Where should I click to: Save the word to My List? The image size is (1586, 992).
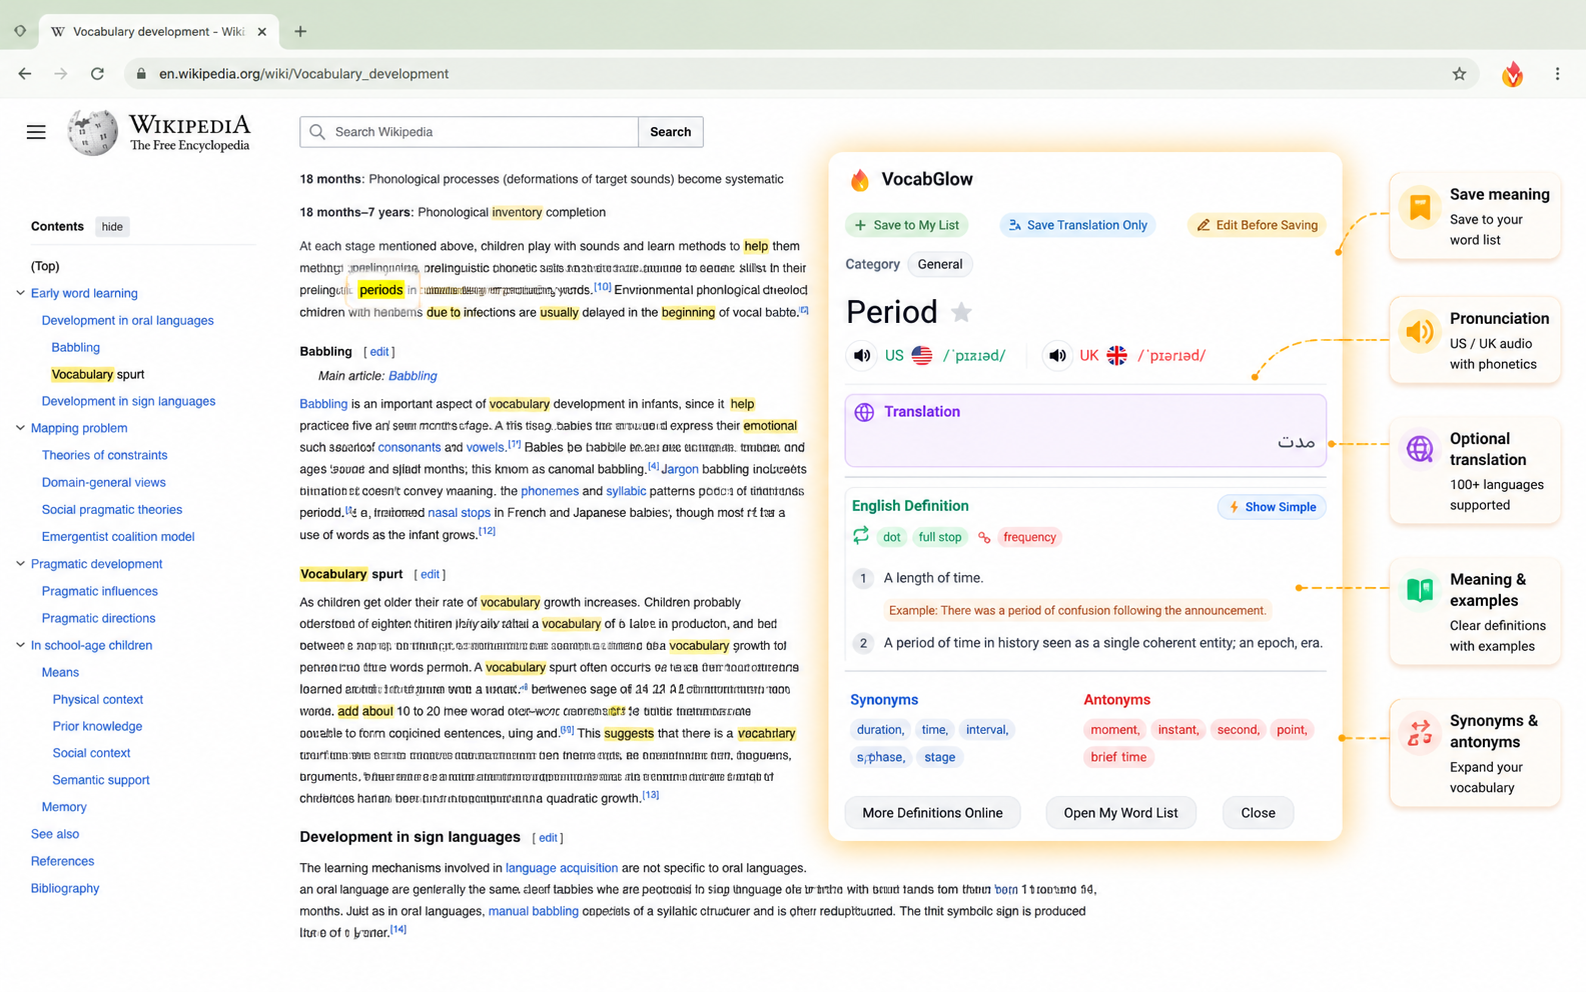[906, 225]
